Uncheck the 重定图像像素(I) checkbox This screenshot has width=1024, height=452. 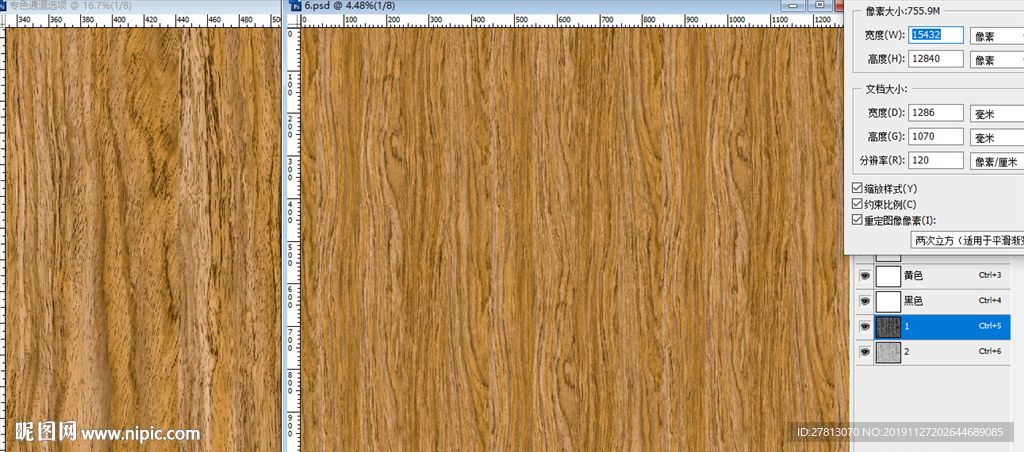click(857, 220)
